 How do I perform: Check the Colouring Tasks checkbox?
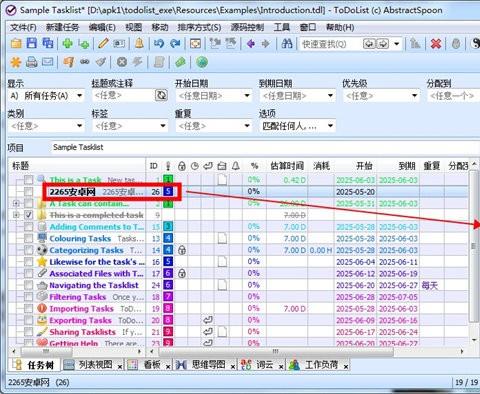[29, 238]
